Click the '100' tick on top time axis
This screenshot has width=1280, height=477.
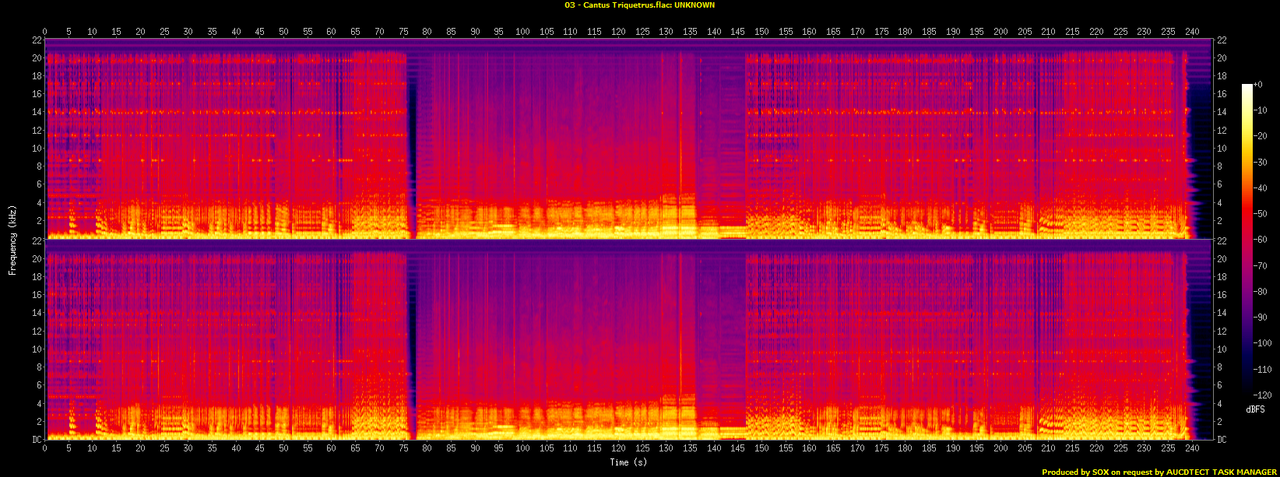point(522,31)
